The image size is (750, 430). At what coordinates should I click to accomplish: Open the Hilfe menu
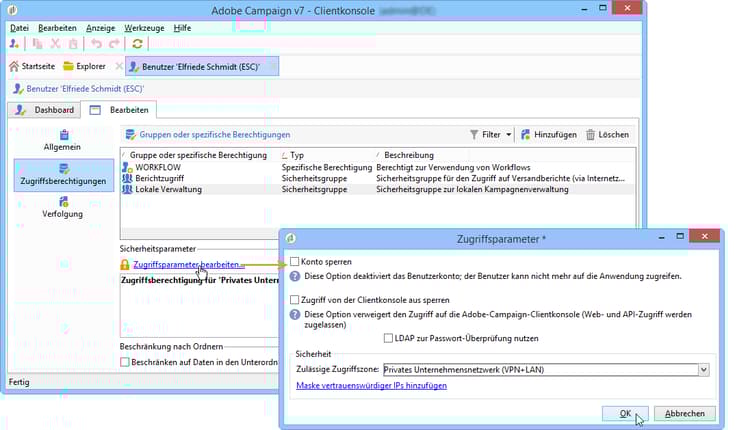(182, 28)
